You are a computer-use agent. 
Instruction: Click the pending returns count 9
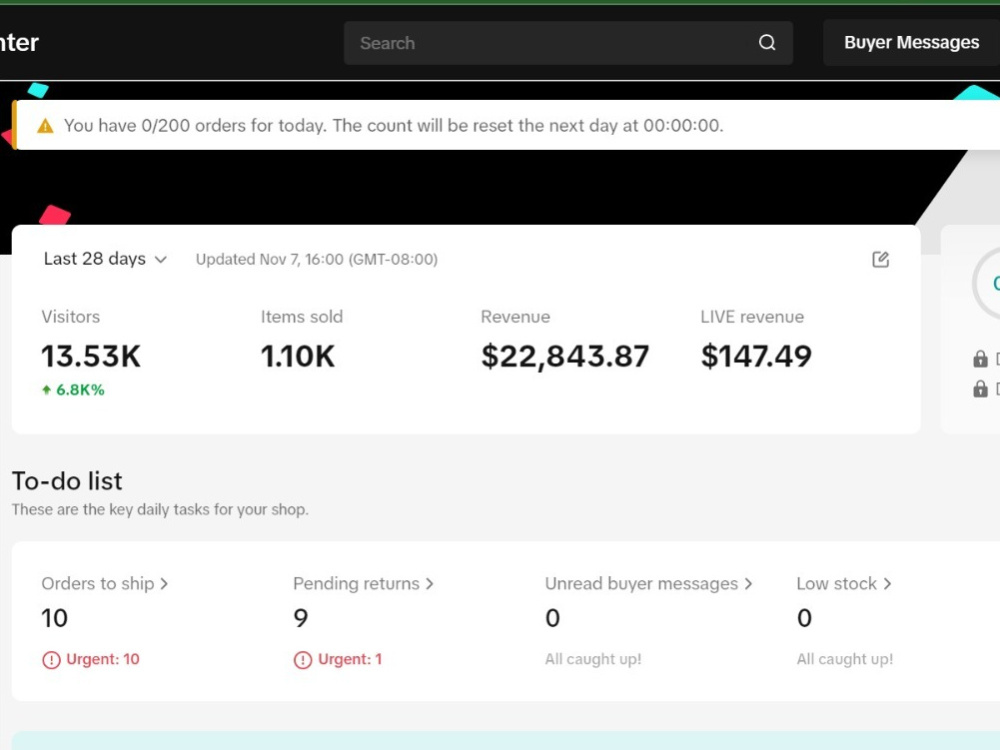(300, 618)
